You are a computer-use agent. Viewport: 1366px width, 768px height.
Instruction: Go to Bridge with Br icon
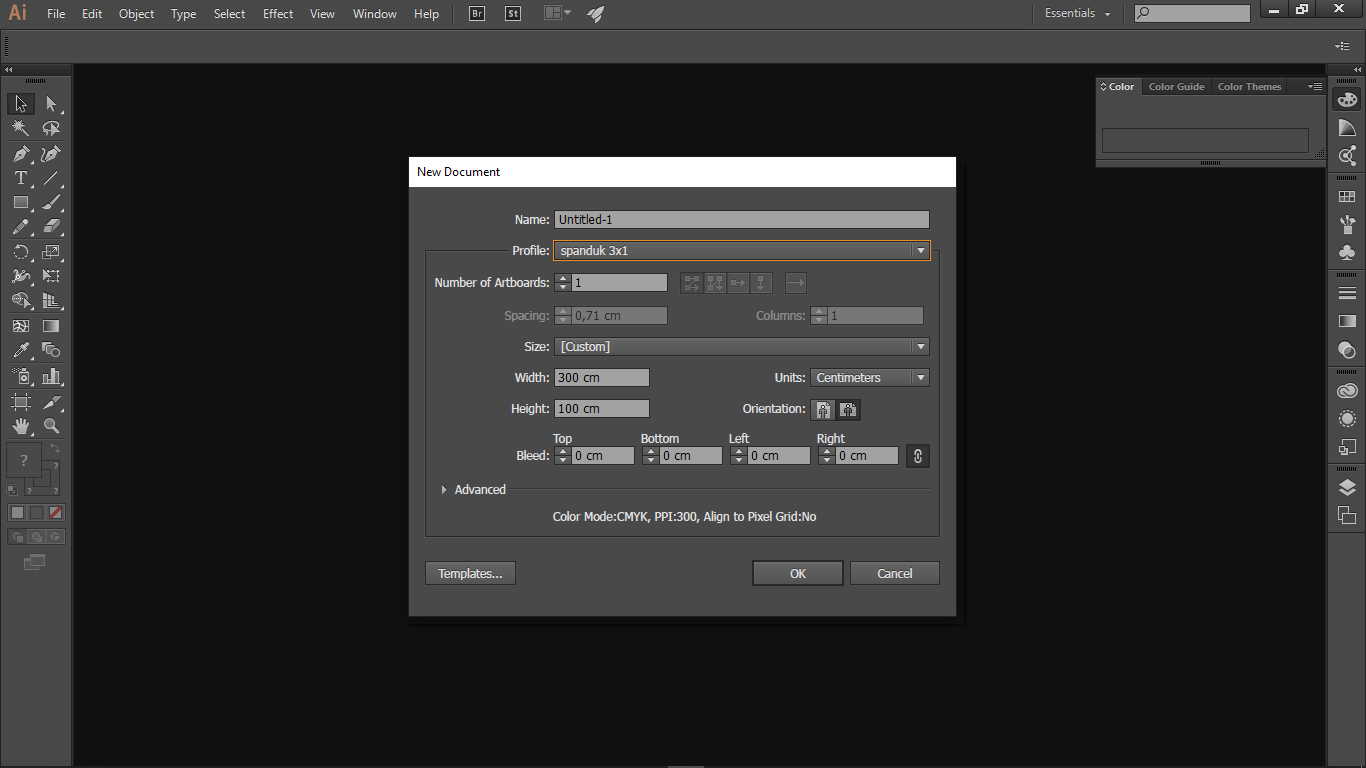tap(477, 14)
